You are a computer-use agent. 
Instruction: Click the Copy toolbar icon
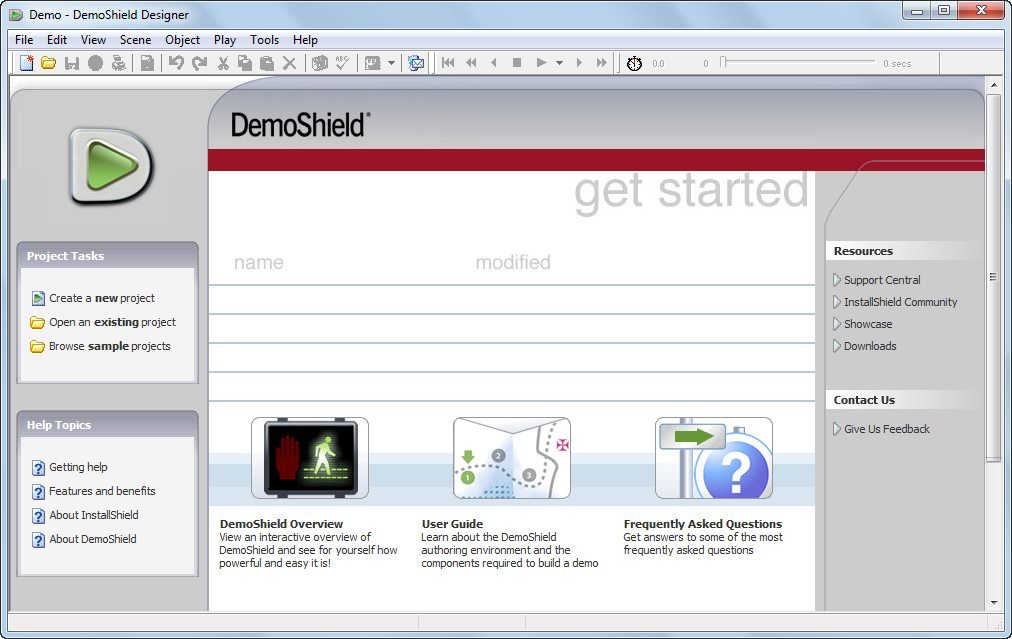tap(245, 63)
